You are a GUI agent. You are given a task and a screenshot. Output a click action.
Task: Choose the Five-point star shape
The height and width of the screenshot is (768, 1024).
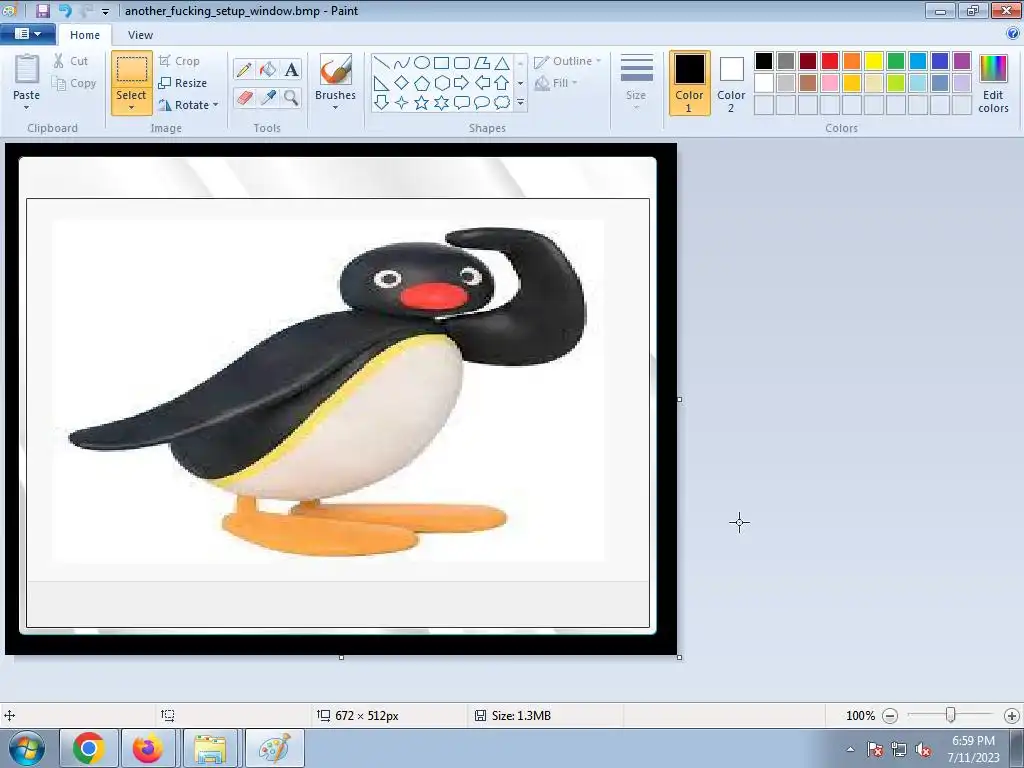422,103
